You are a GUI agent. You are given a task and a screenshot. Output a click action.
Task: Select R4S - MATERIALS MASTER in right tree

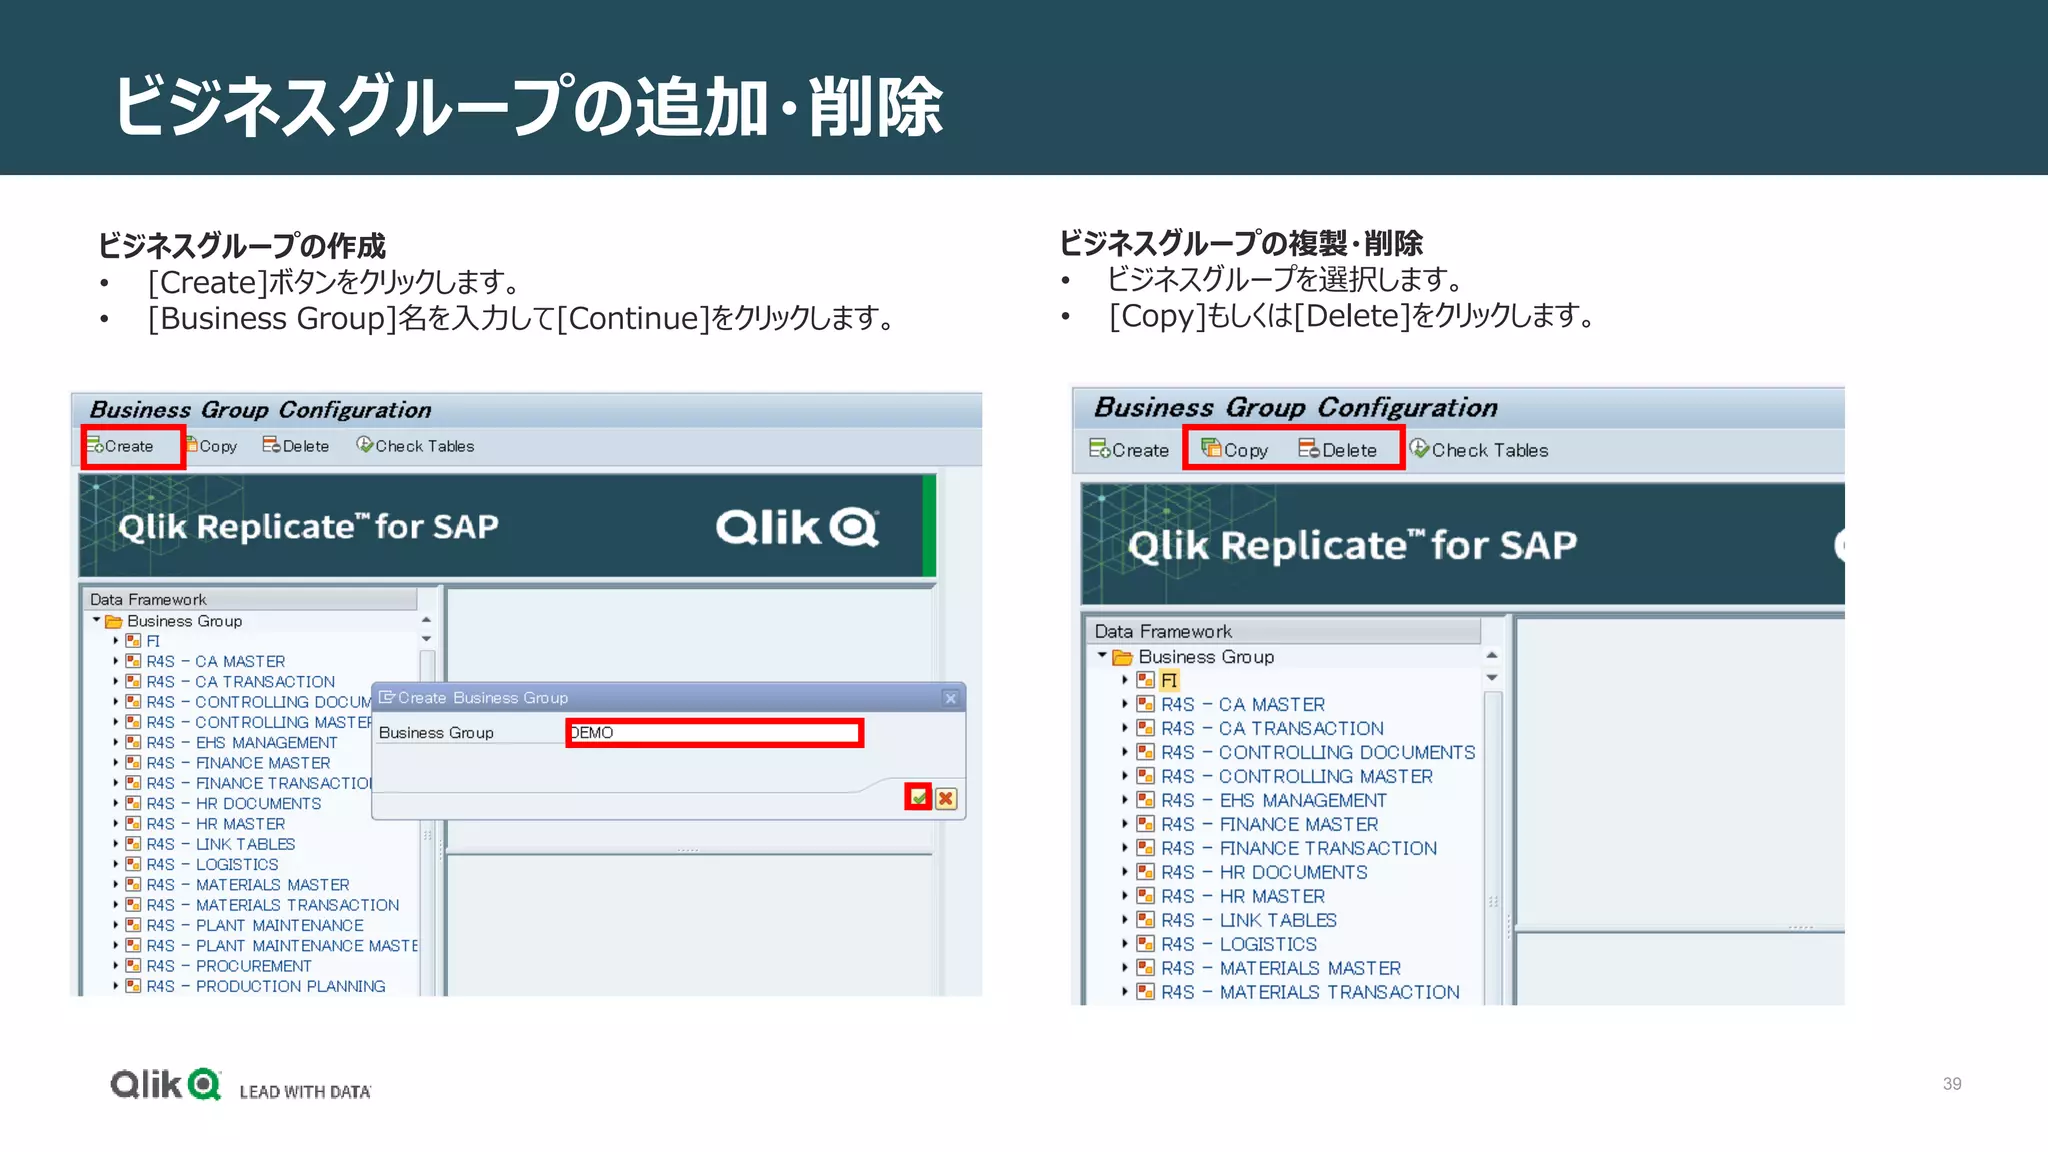click(x=1281, y=968)
